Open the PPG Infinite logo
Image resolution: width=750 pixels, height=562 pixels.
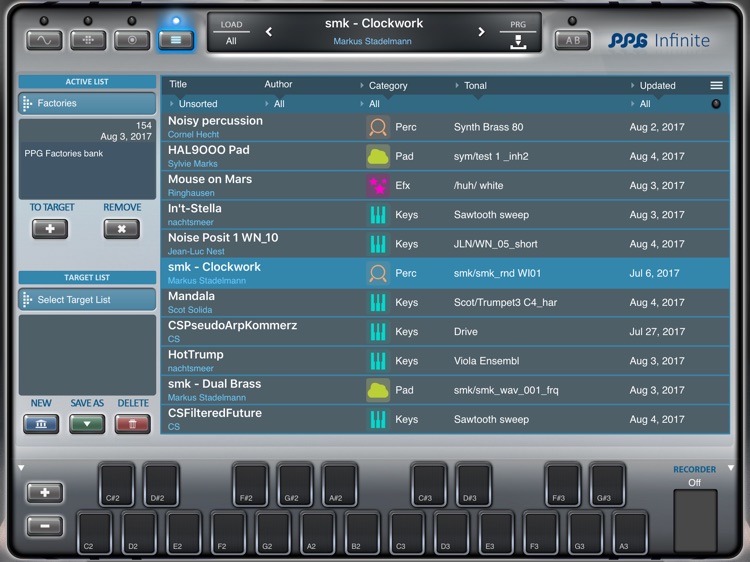[x=659, y=40]
